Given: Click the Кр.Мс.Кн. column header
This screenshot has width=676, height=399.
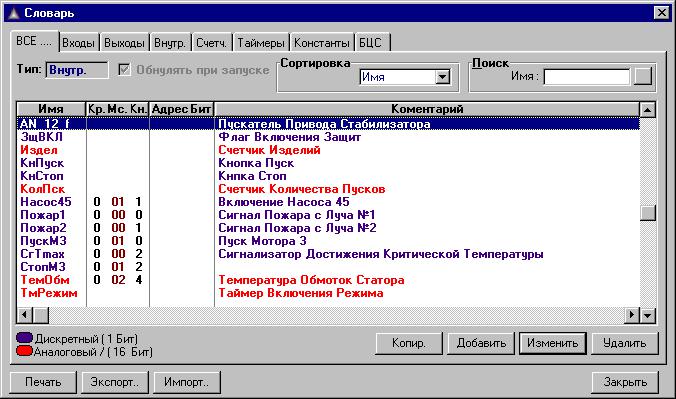Looking at the screenshot, I should point(117,109).
